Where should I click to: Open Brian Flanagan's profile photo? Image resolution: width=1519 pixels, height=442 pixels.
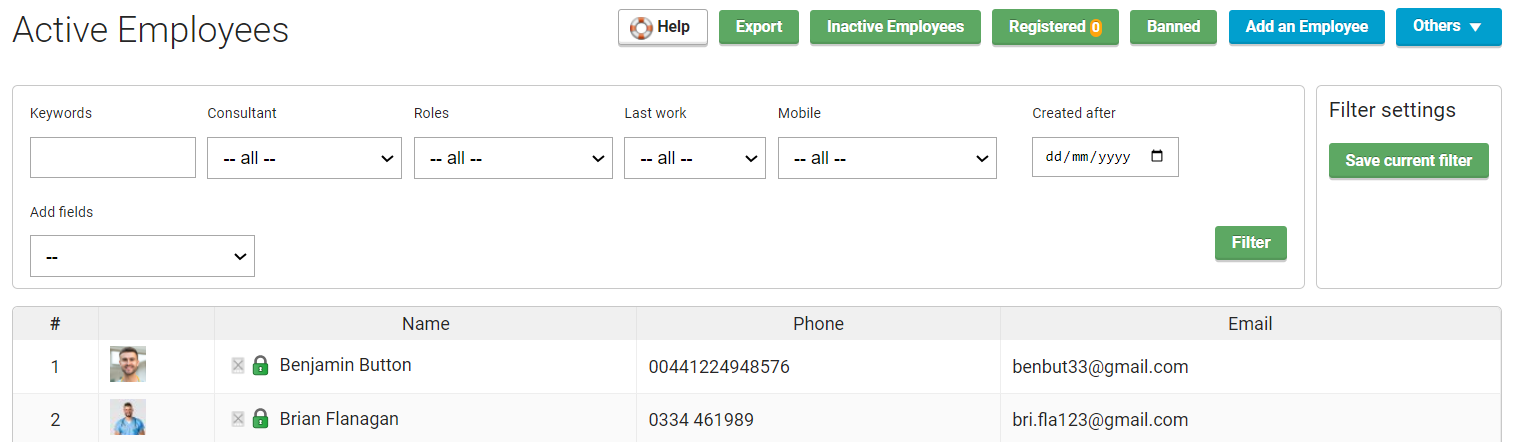click(128, 418)
